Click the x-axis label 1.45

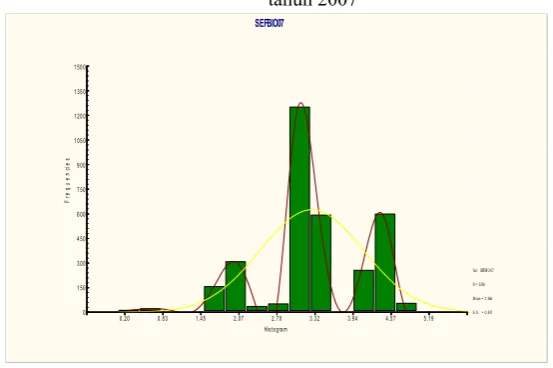pyautogui.click(x=200, y=319)
